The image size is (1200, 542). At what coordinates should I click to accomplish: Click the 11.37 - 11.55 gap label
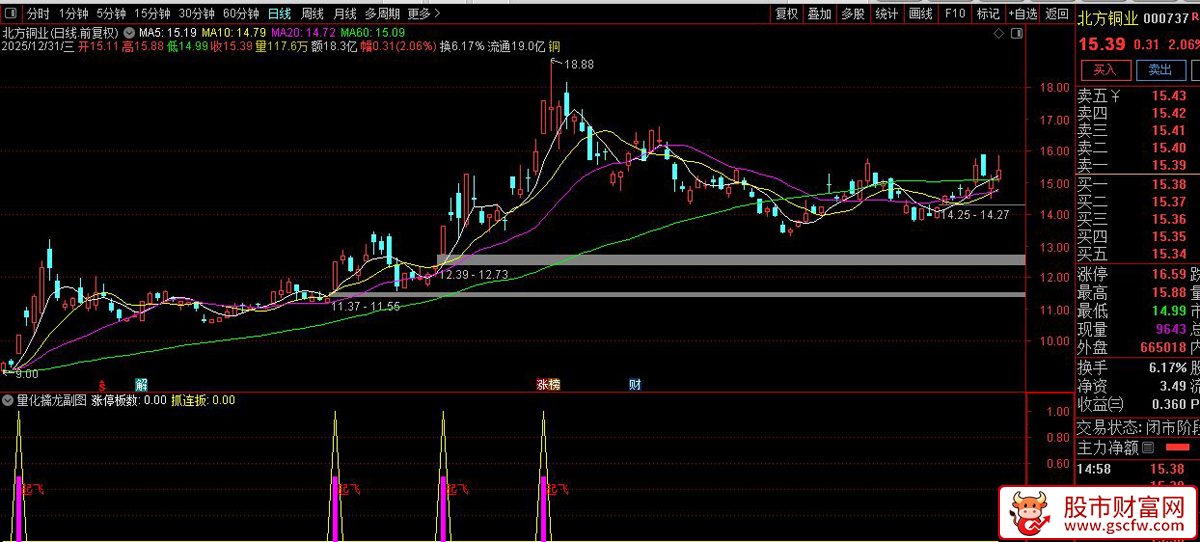pos(366,306)
